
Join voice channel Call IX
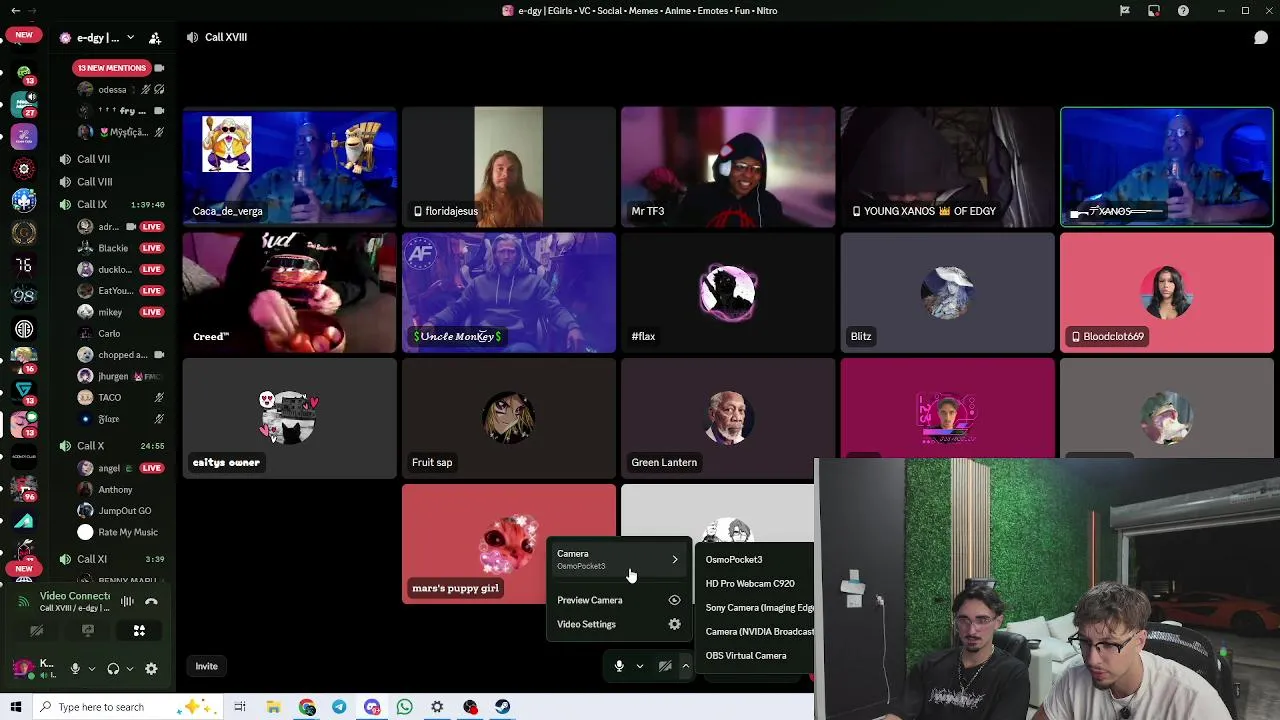(92, 204)
